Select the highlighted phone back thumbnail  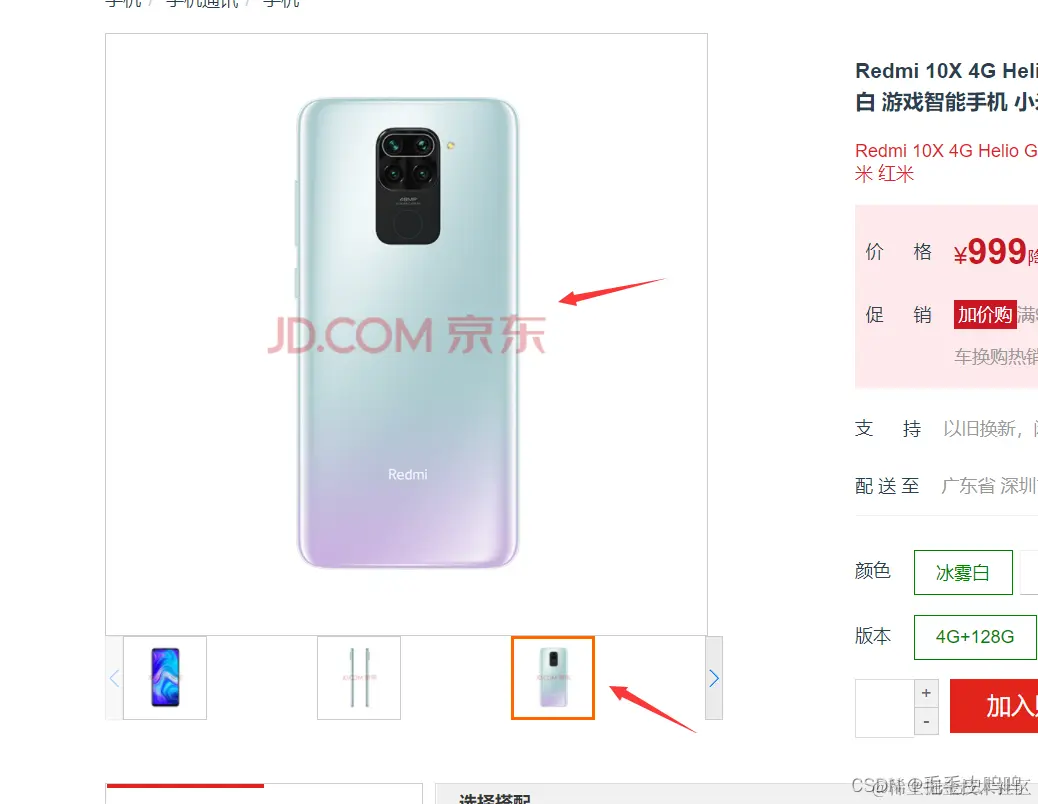point(553,678)
